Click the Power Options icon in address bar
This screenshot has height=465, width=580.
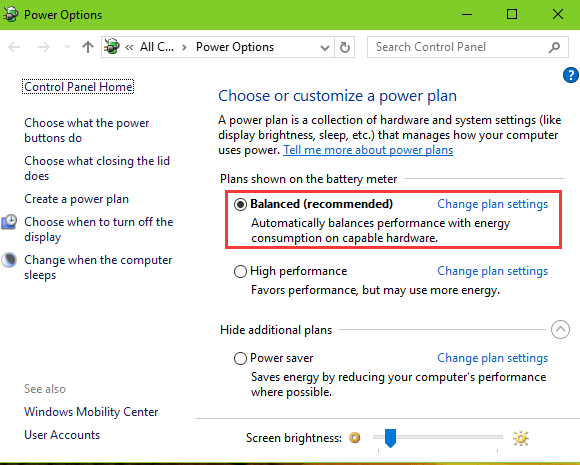[x=112, y=47]
